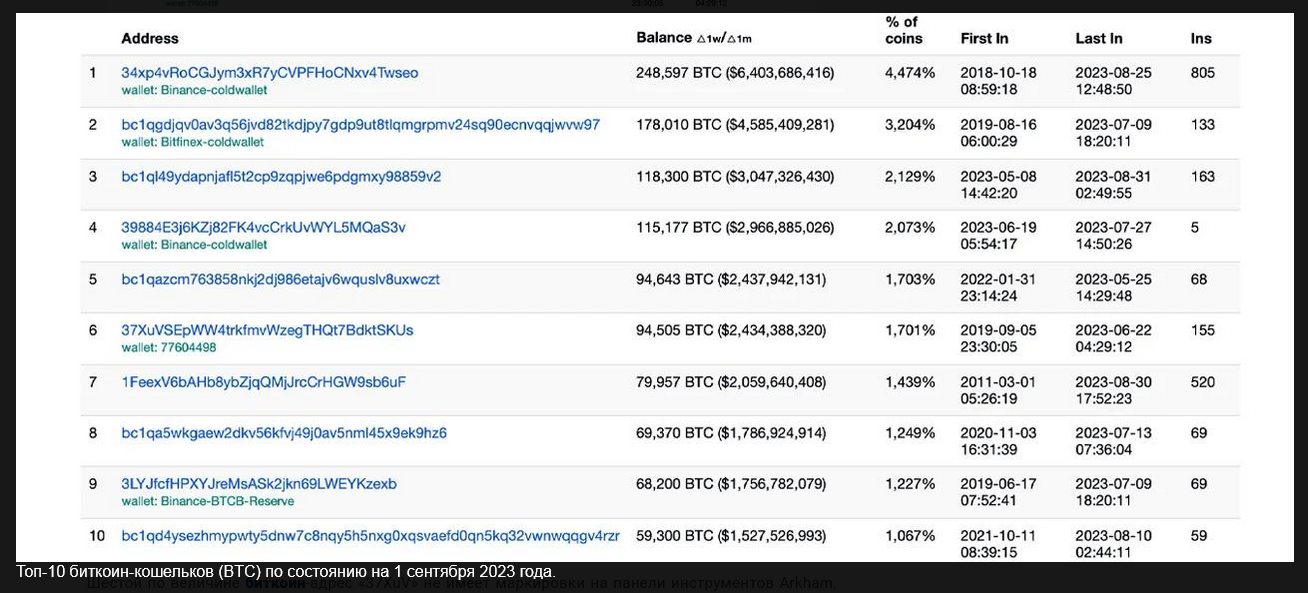Click the Ins column header

pyautogui.click(x=1201, y=38)
